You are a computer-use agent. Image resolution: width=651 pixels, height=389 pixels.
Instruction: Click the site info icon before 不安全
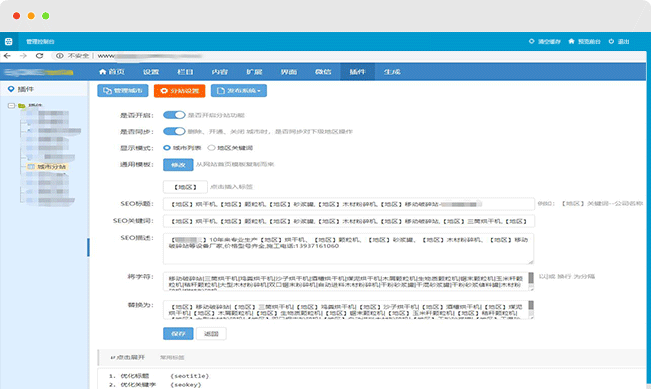[x=60, y=56]
